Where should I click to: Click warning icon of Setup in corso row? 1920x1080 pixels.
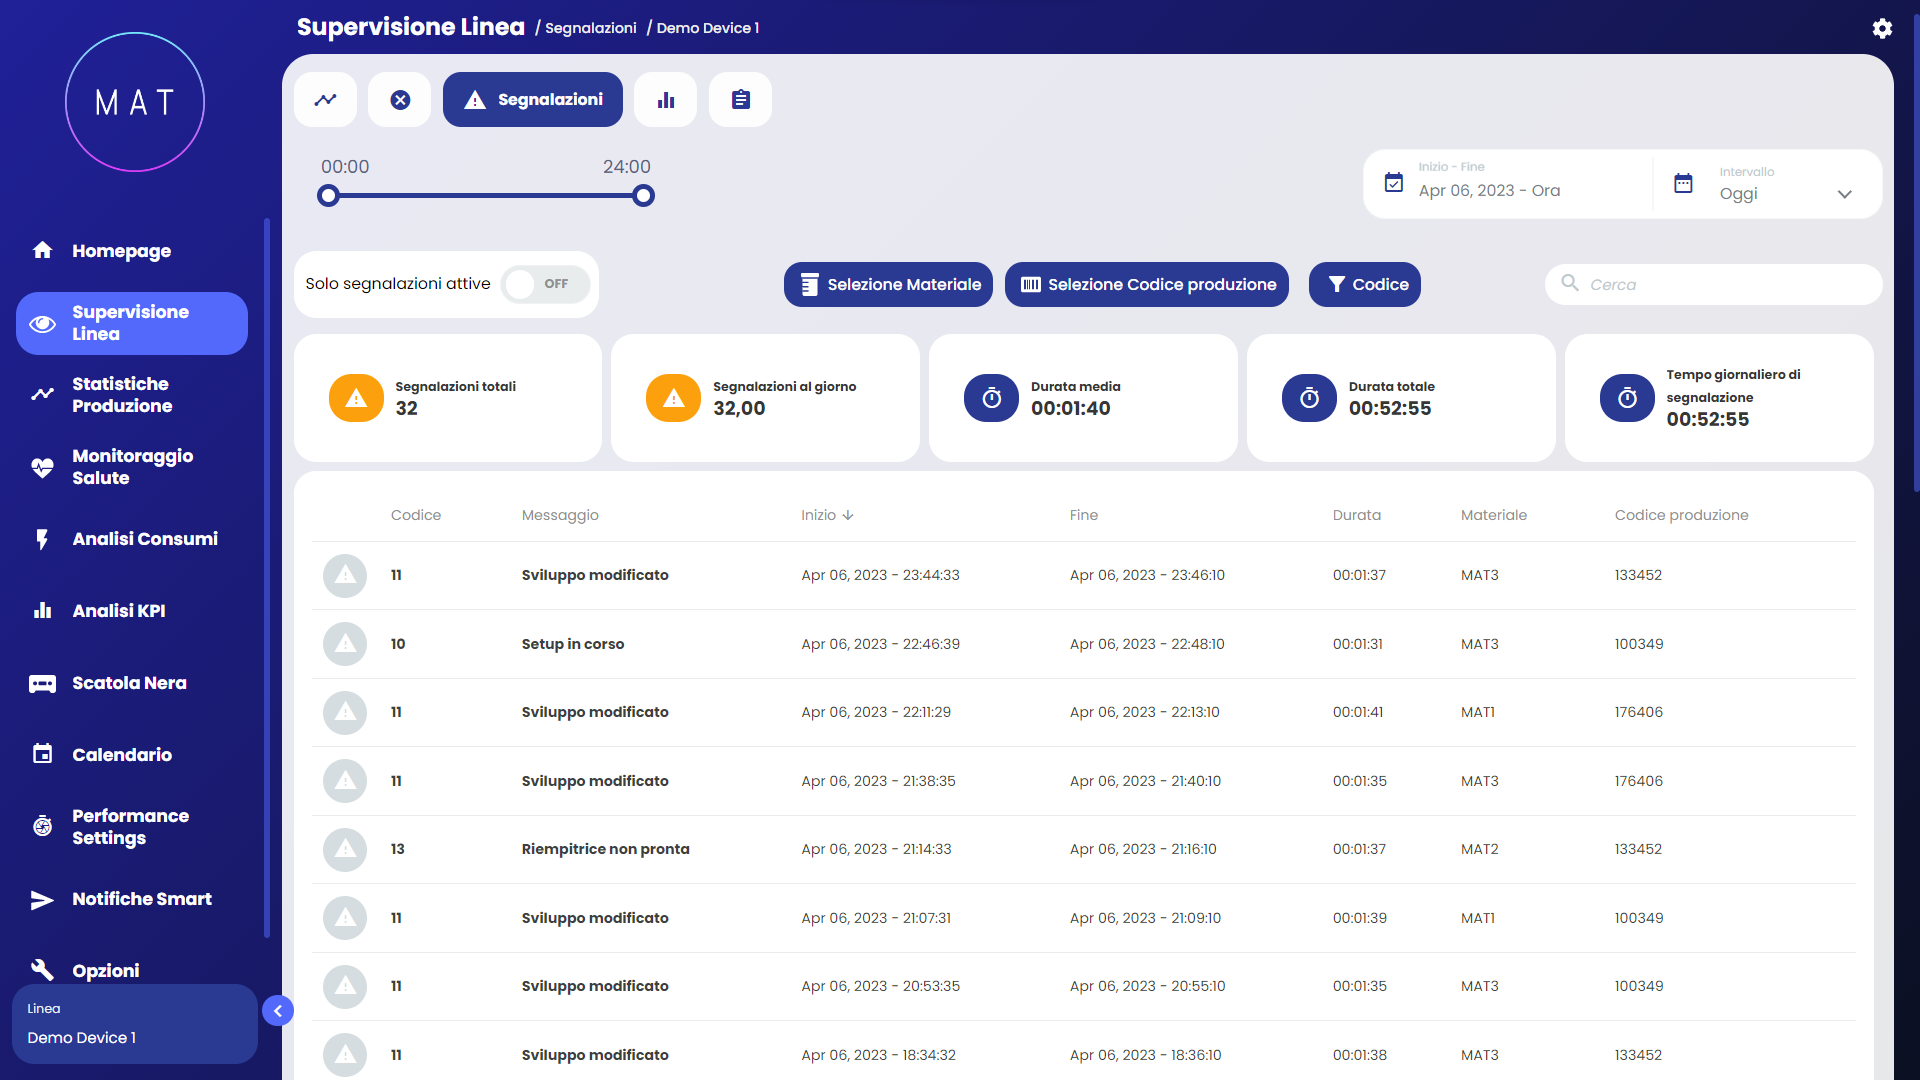tap(345, 644)
